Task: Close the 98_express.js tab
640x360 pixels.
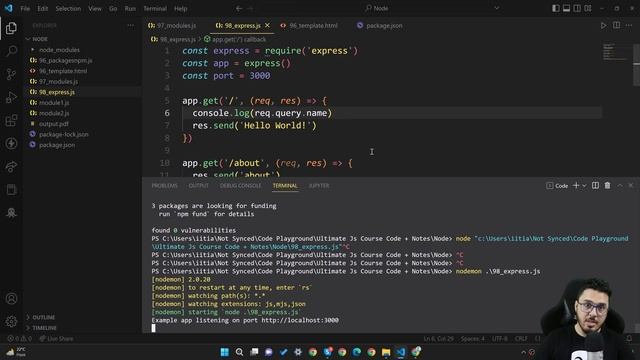Action: (x=267, y=25)
